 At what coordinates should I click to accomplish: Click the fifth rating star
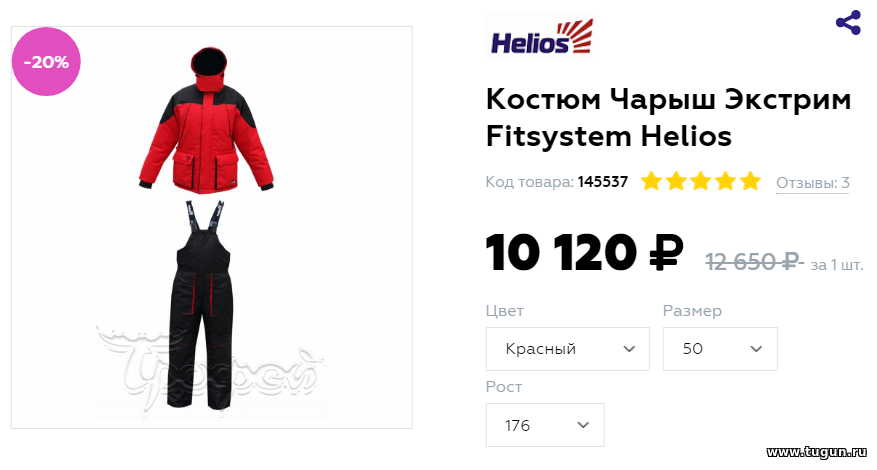click(x=750, y=181)
